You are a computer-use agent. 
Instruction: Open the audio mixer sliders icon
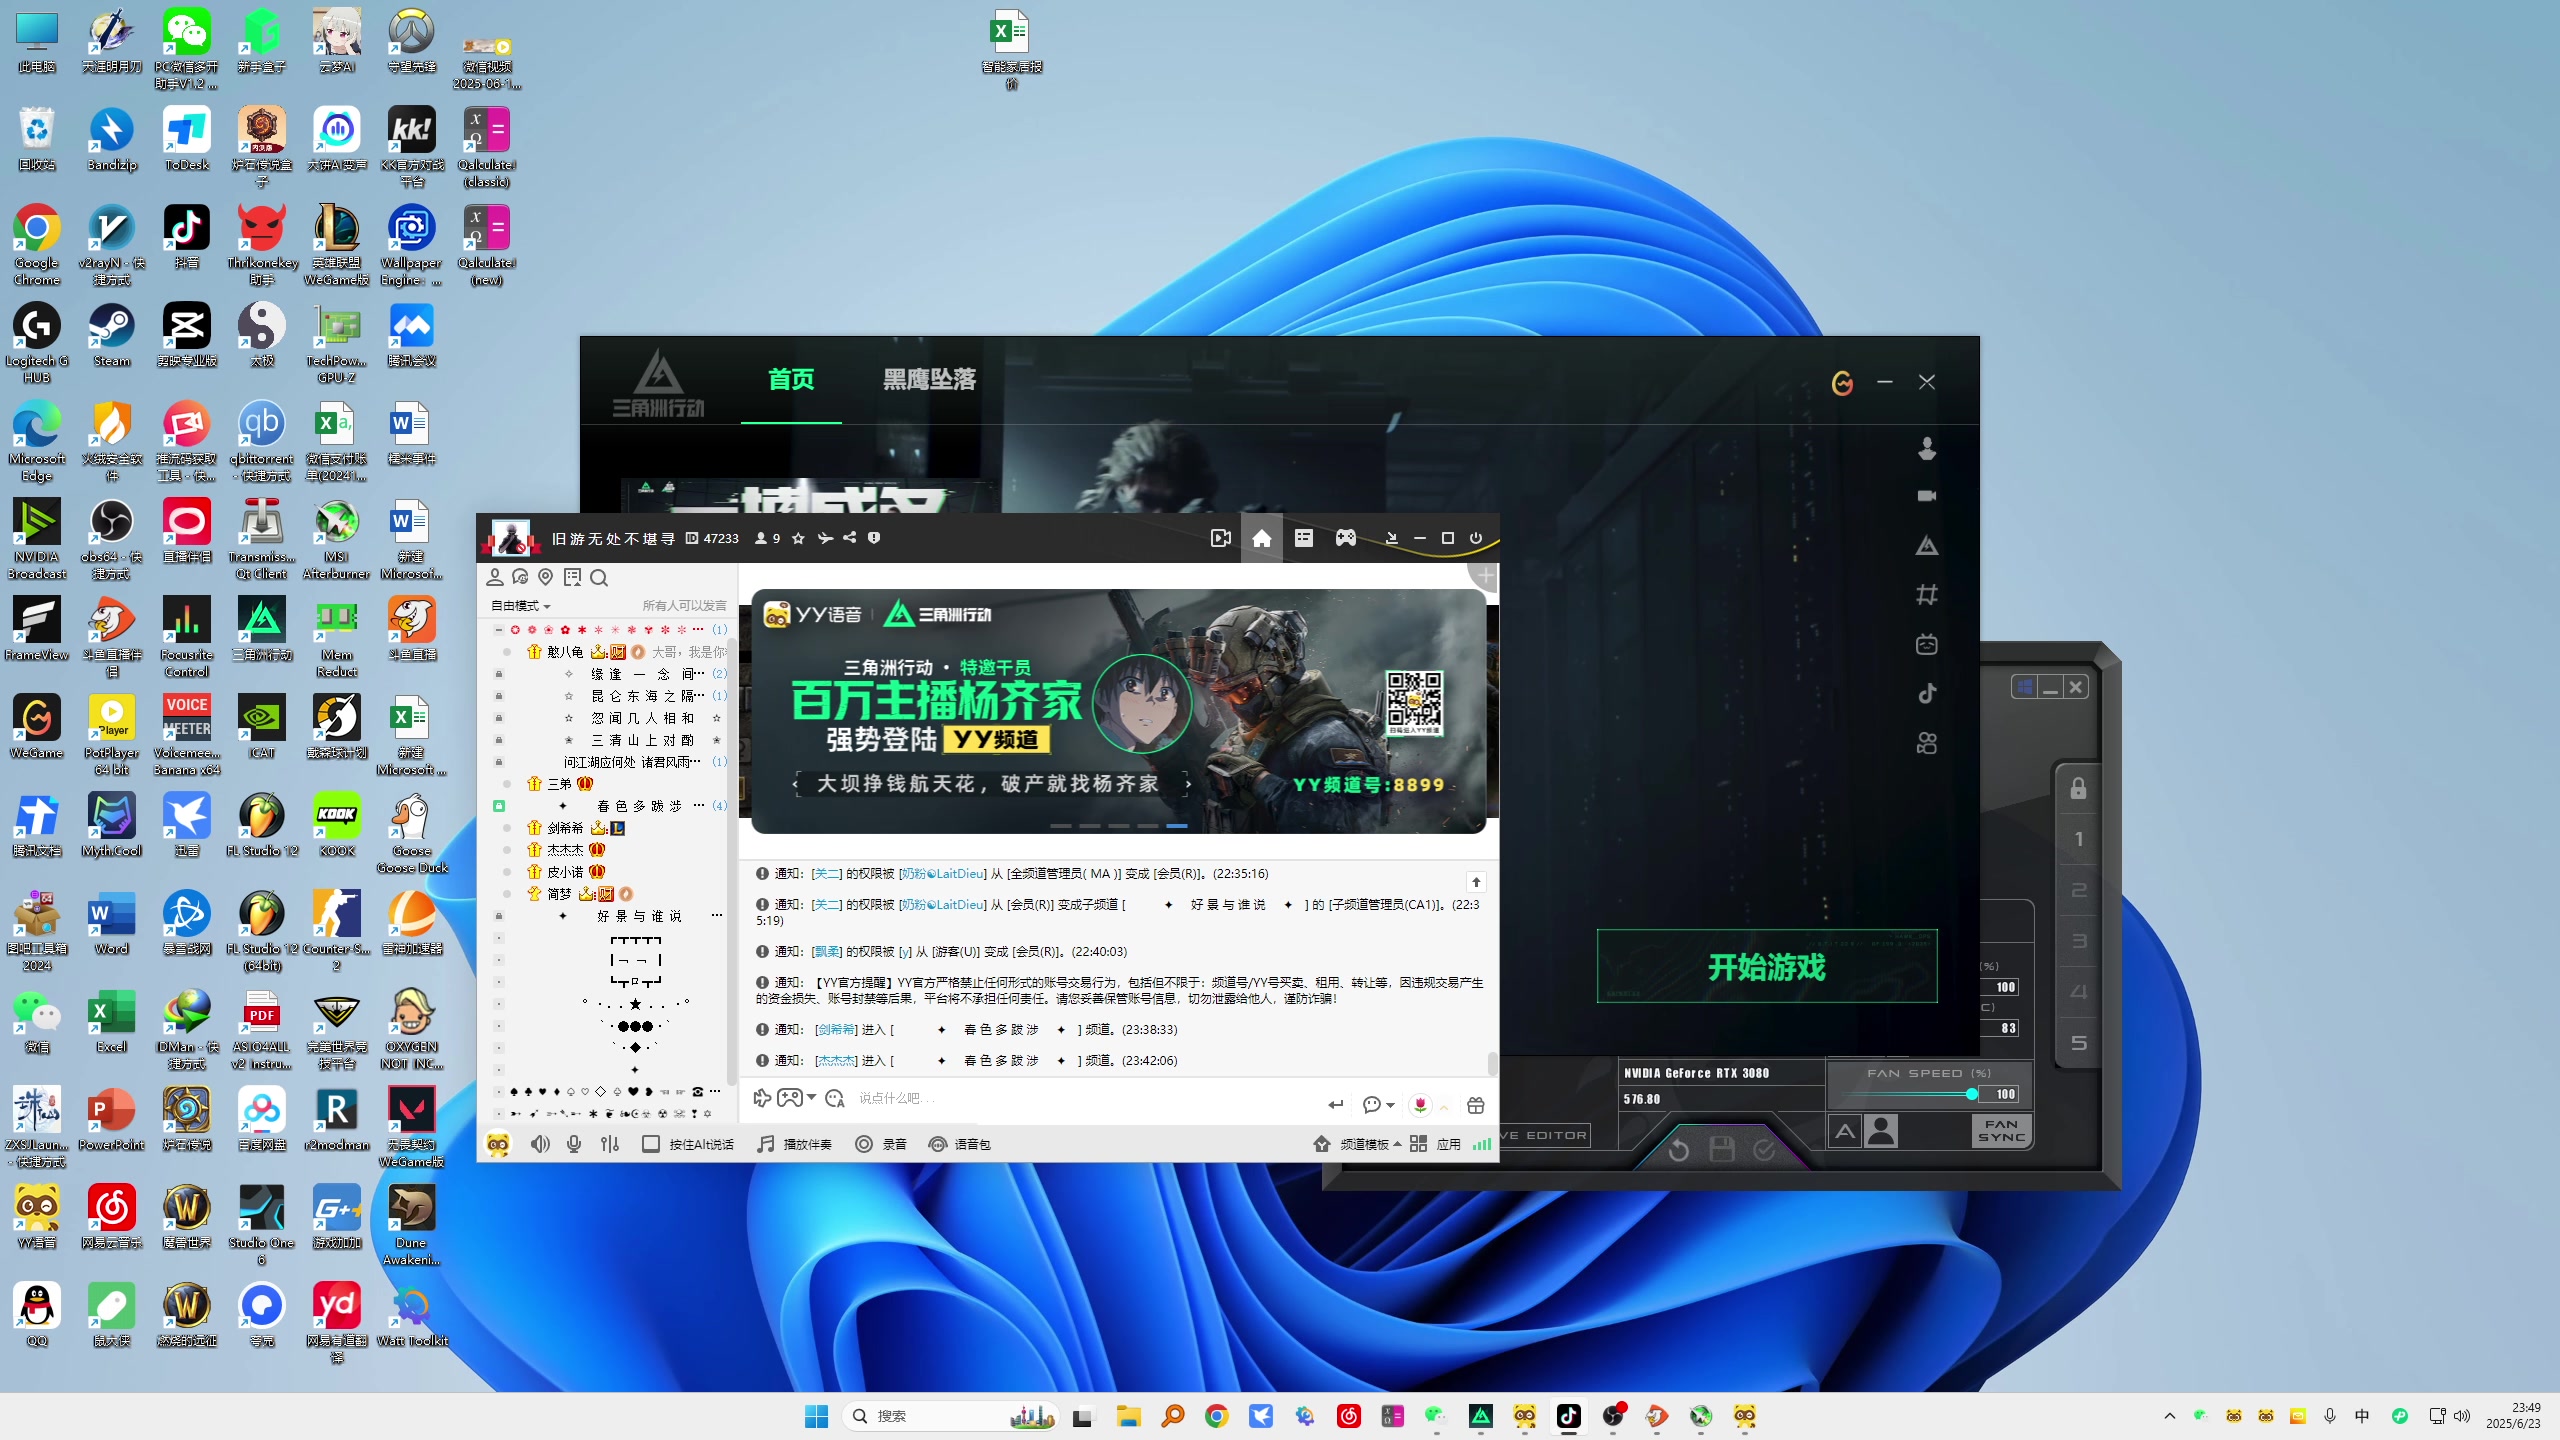click(610, 1144)
